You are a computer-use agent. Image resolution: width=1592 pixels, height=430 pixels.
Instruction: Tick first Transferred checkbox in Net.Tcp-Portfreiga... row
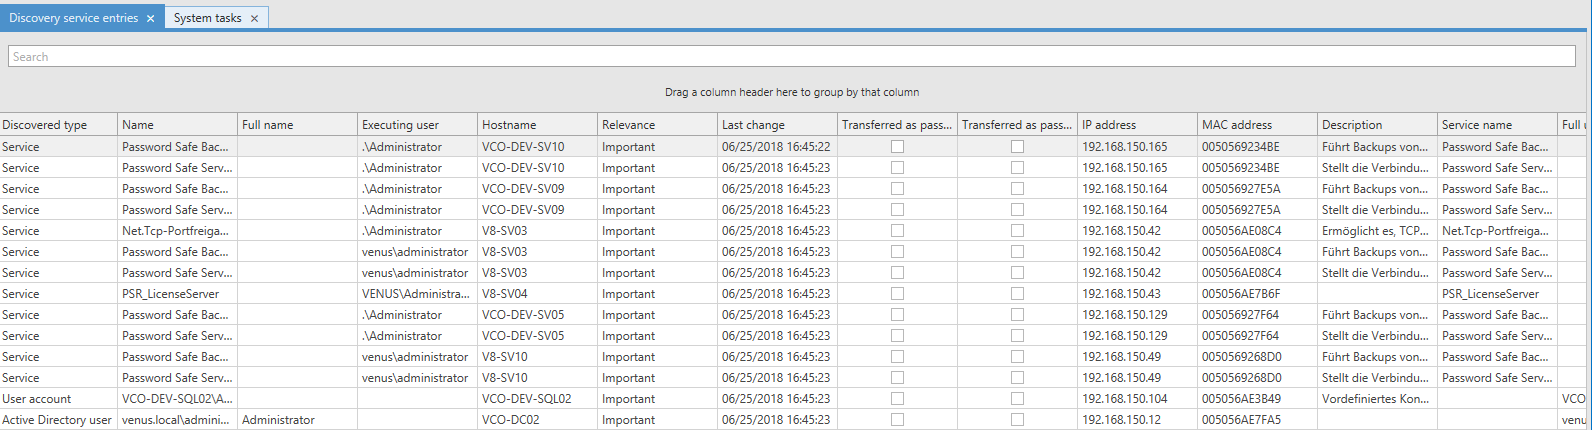(x=897, y=231)
